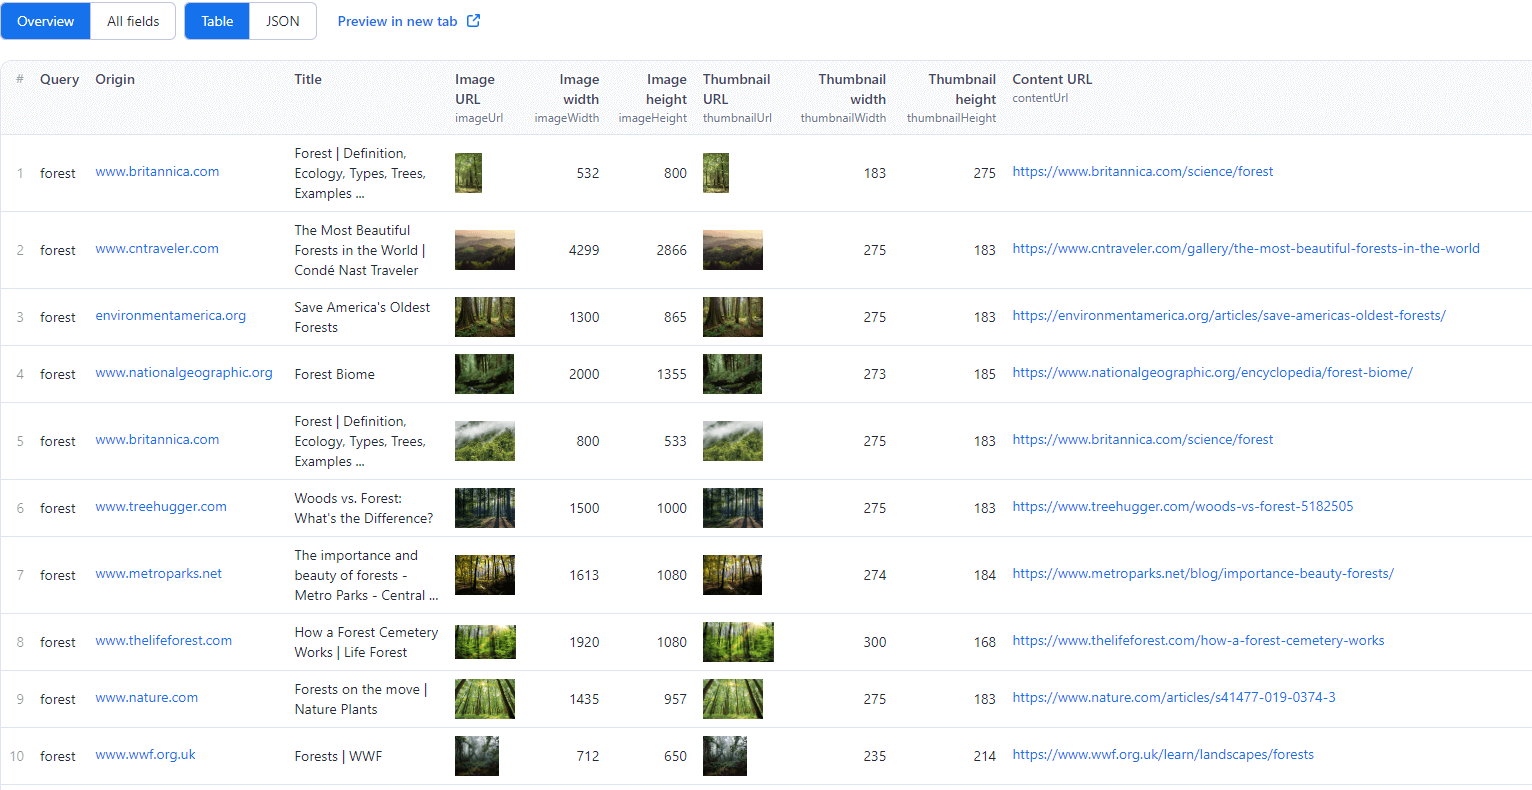This screenshot has width=1532, height=790.
Task: Open the www.britannica.com origin link in row 1
Action: 157,171
